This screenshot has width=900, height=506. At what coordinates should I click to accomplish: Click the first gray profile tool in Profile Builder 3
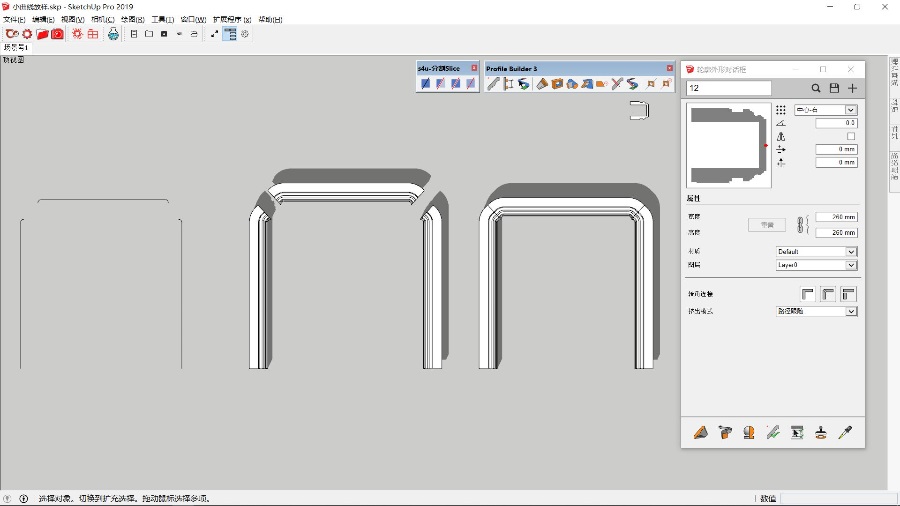493,84
